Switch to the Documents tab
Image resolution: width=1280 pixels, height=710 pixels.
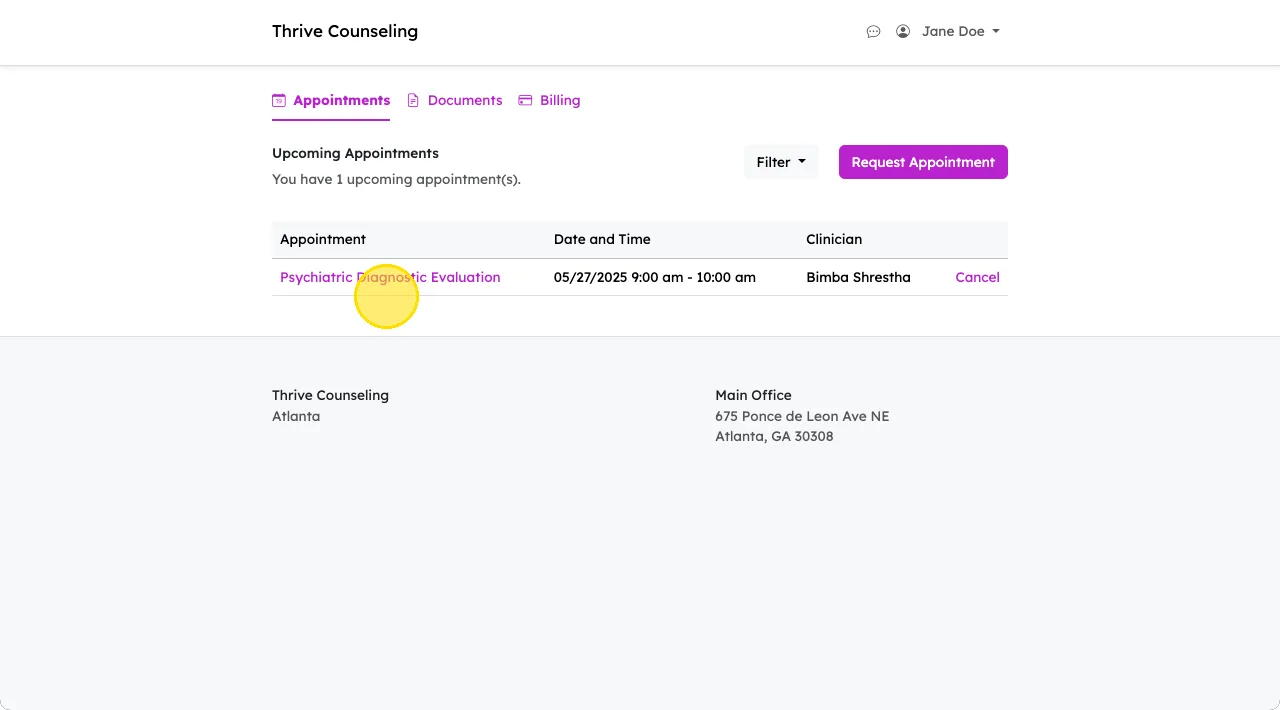tap(455, 101)
